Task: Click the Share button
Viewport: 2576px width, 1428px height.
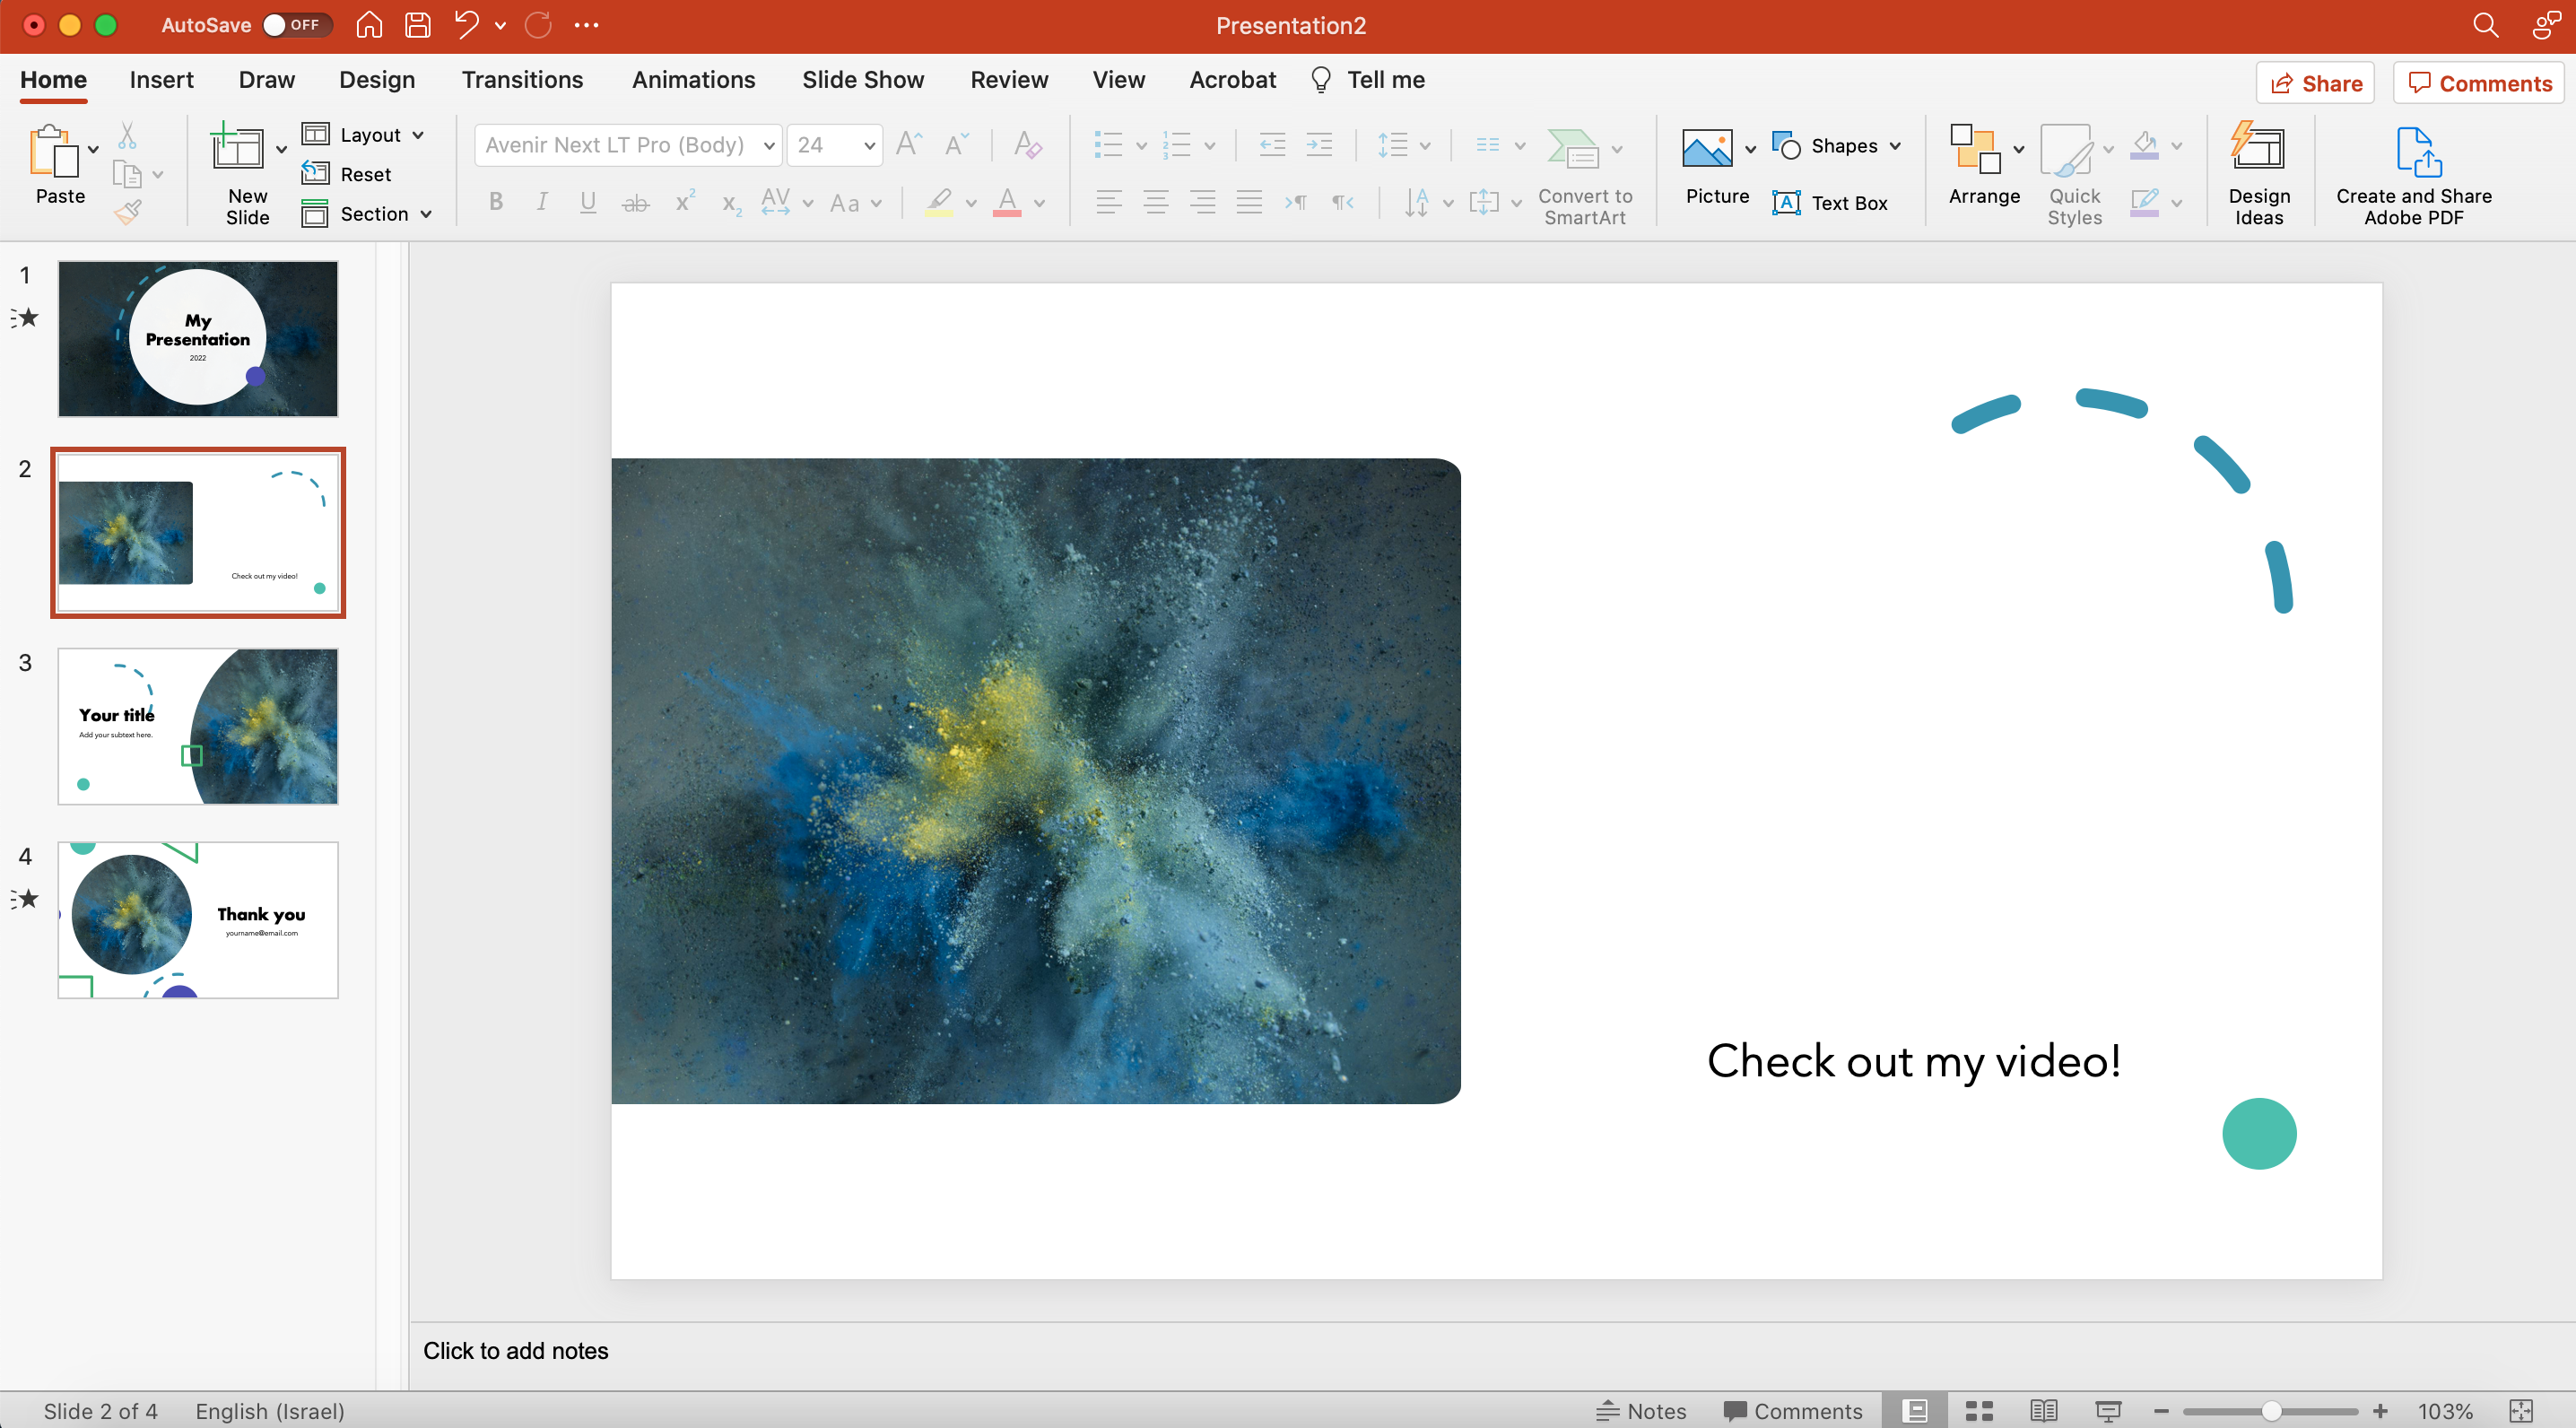Action: tap(2315, 84)
